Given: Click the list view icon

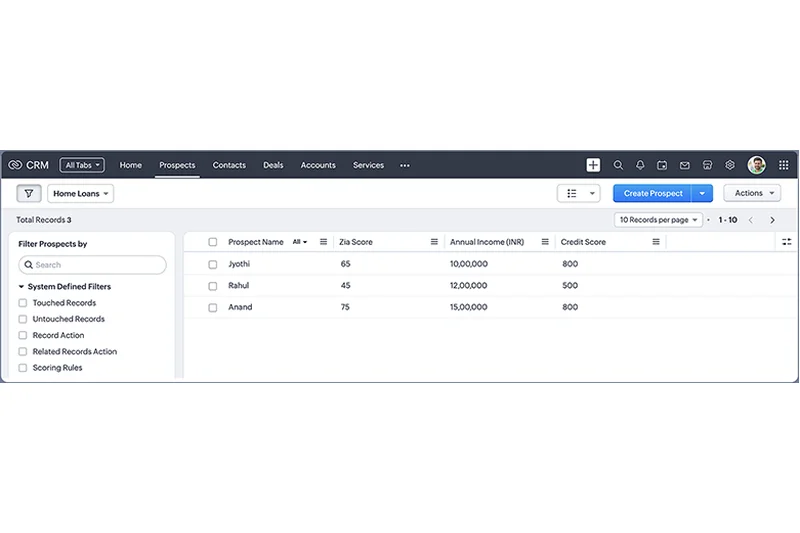Looking at the screenshot, I should pyautogui.click(x=571, y=193).
